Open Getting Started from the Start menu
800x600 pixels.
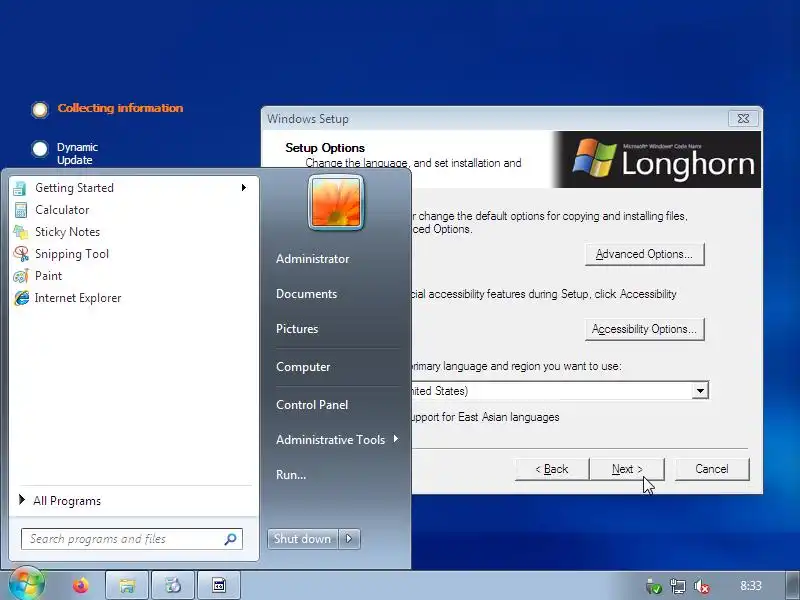tap(132, 188)
